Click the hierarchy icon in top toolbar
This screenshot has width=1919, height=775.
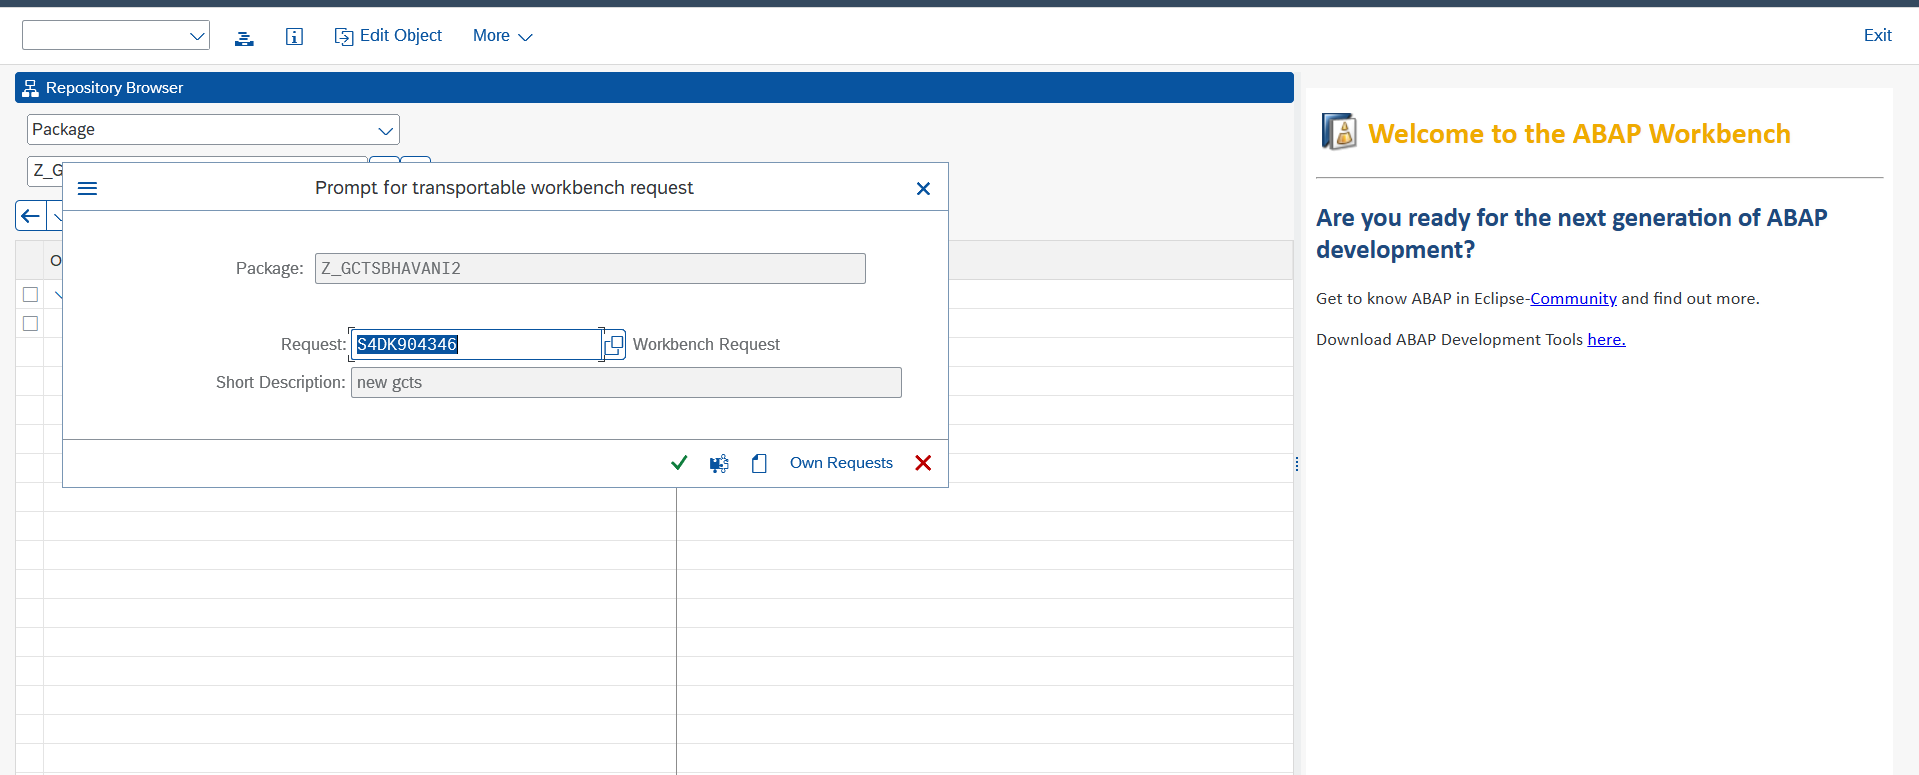click(244, 37)
